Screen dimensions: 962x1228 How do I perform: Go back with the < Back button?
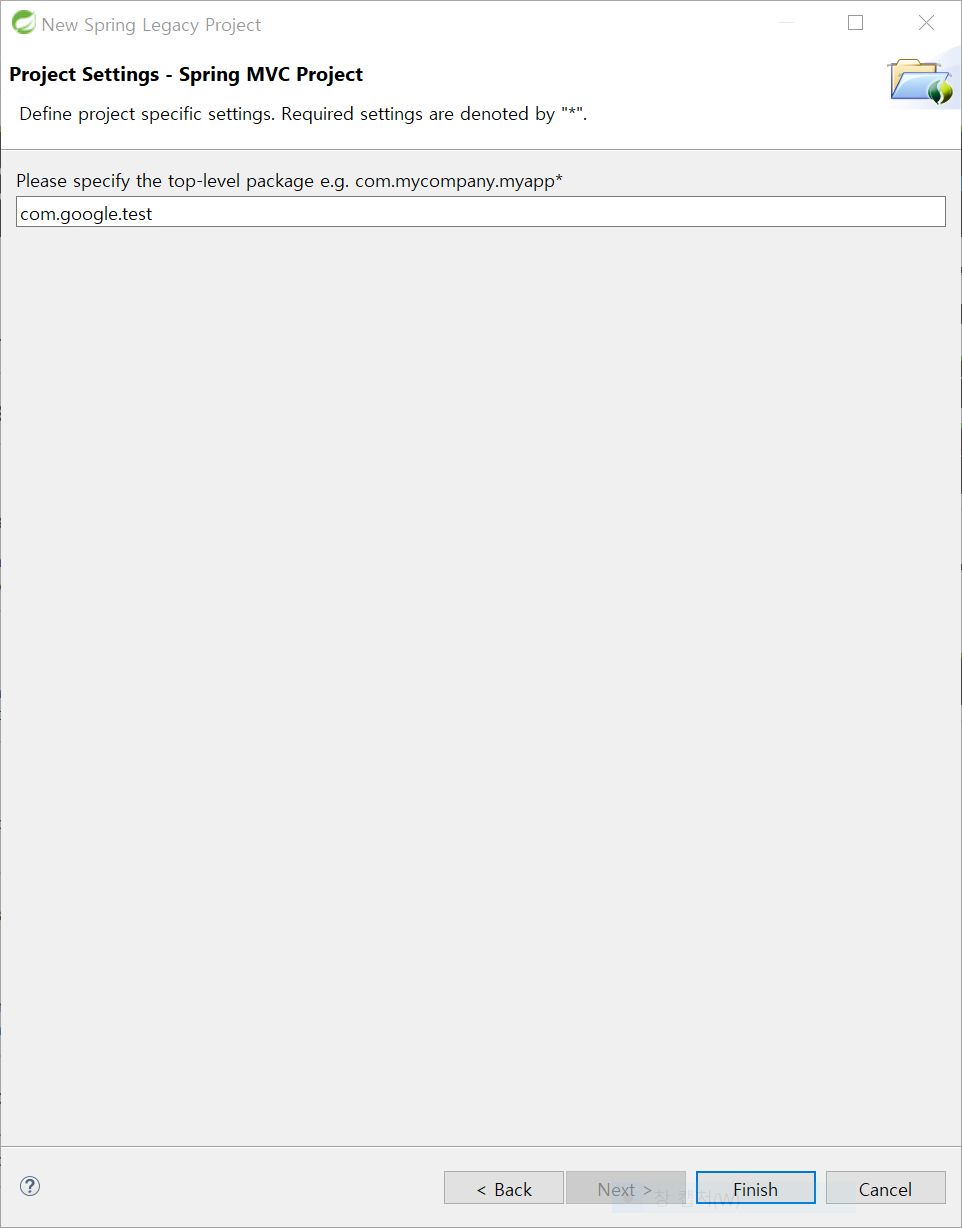coord(504,1188)
